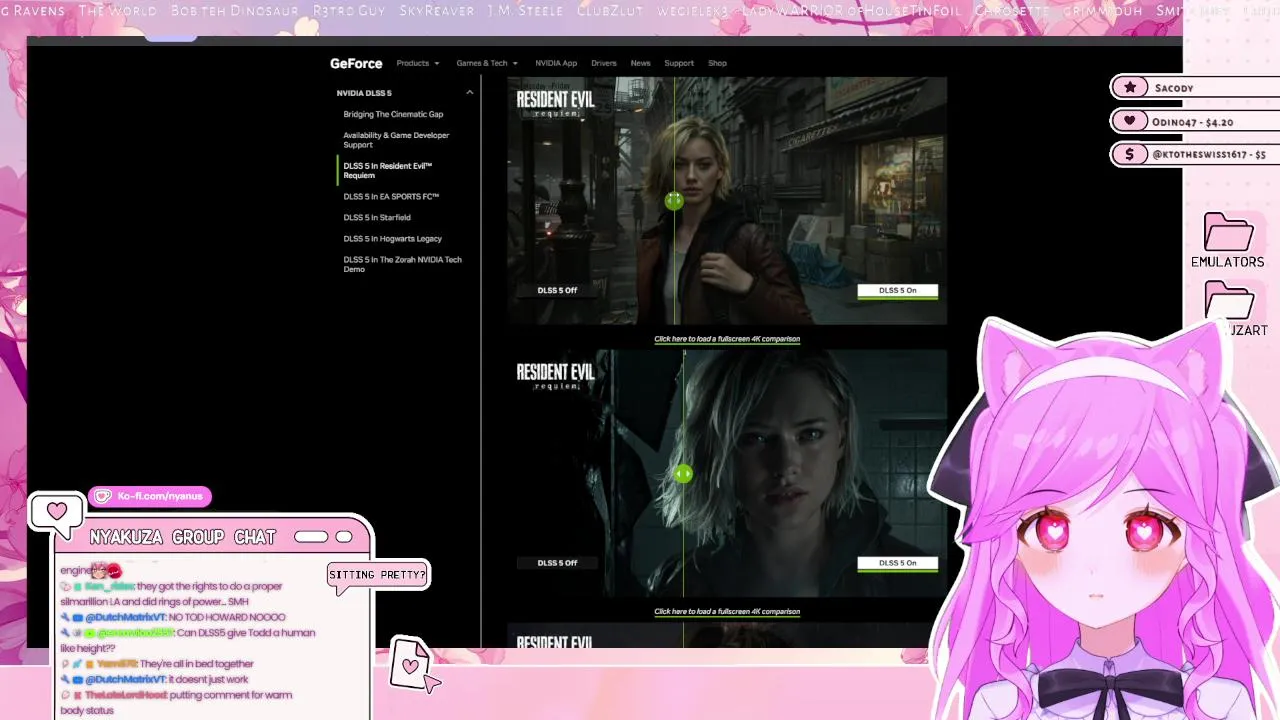Click the Ko-fi.com/nyanus badge
The height and width of the screenshot is (720, 1280).
tap(150, 496)
